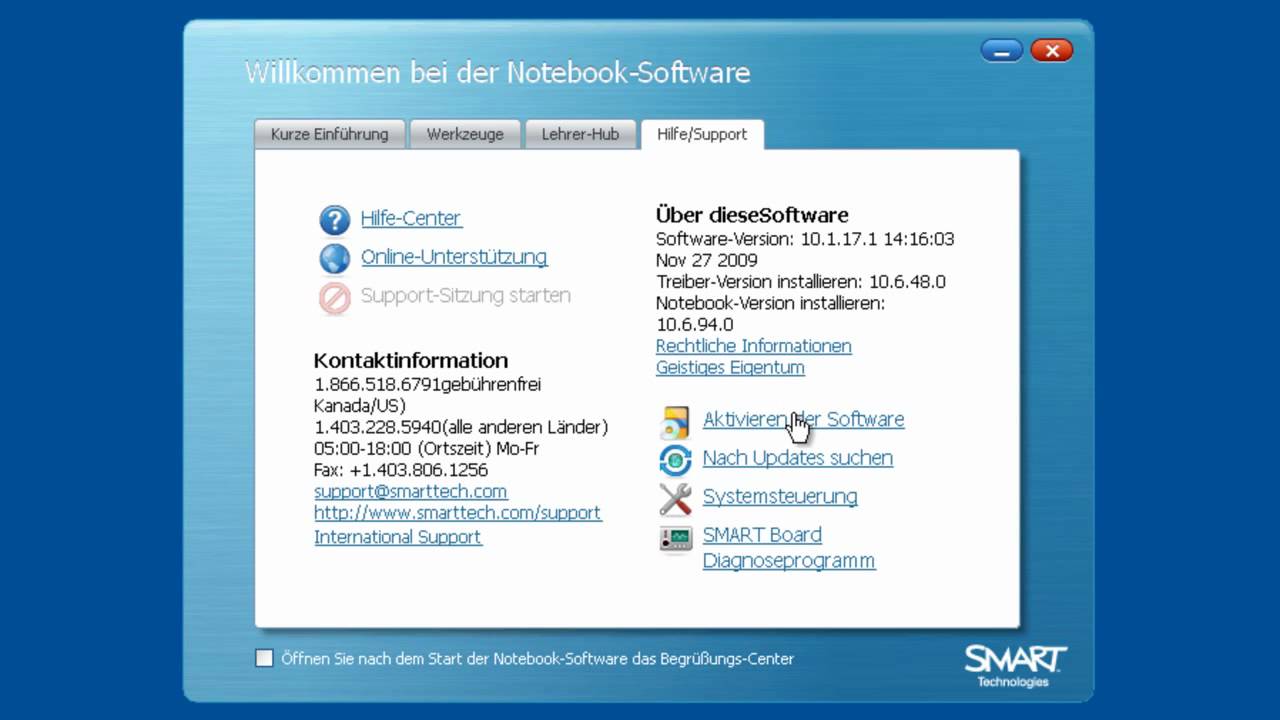Open the Werkzeuge tab
The image size is (1280, 720).
(465, 134)
